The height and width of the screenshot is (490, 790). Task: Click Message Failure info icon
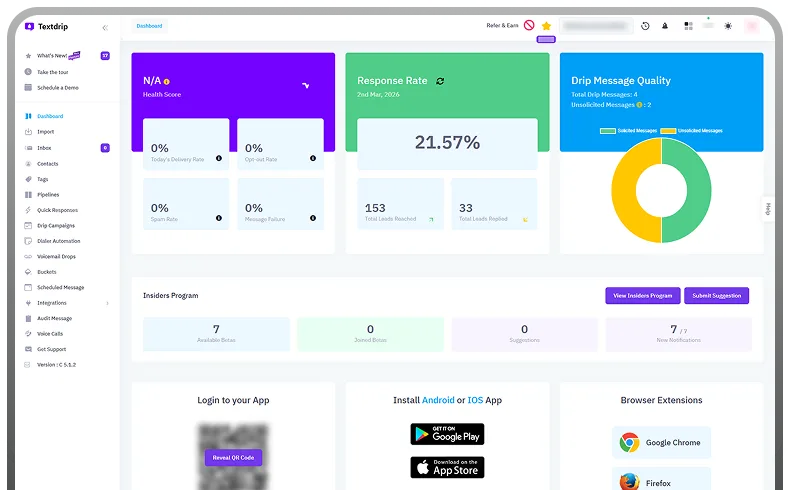(x=313, y=218)
